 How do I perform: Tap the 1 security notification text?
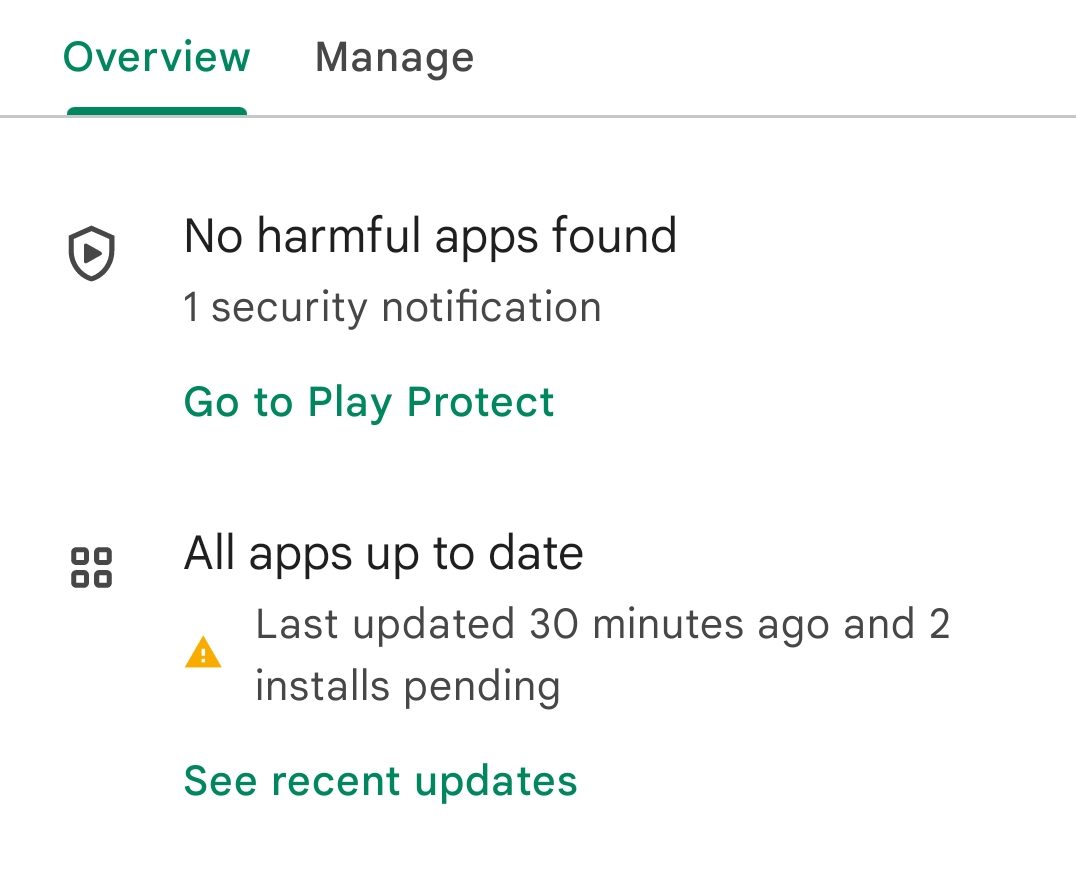[x=392, y=307]
